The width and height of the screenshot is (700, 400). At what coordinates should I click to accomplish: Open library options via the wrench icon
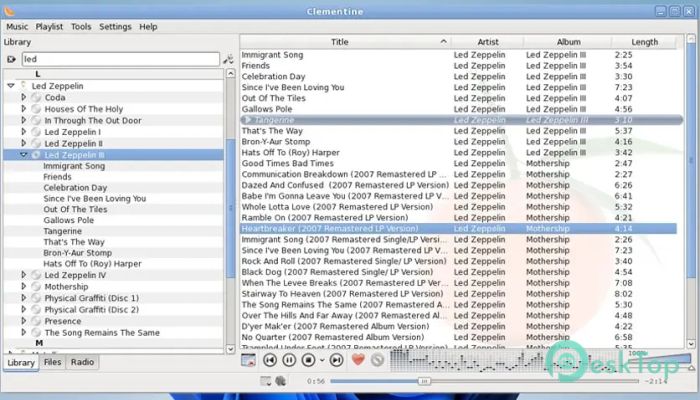click(228, 59)
